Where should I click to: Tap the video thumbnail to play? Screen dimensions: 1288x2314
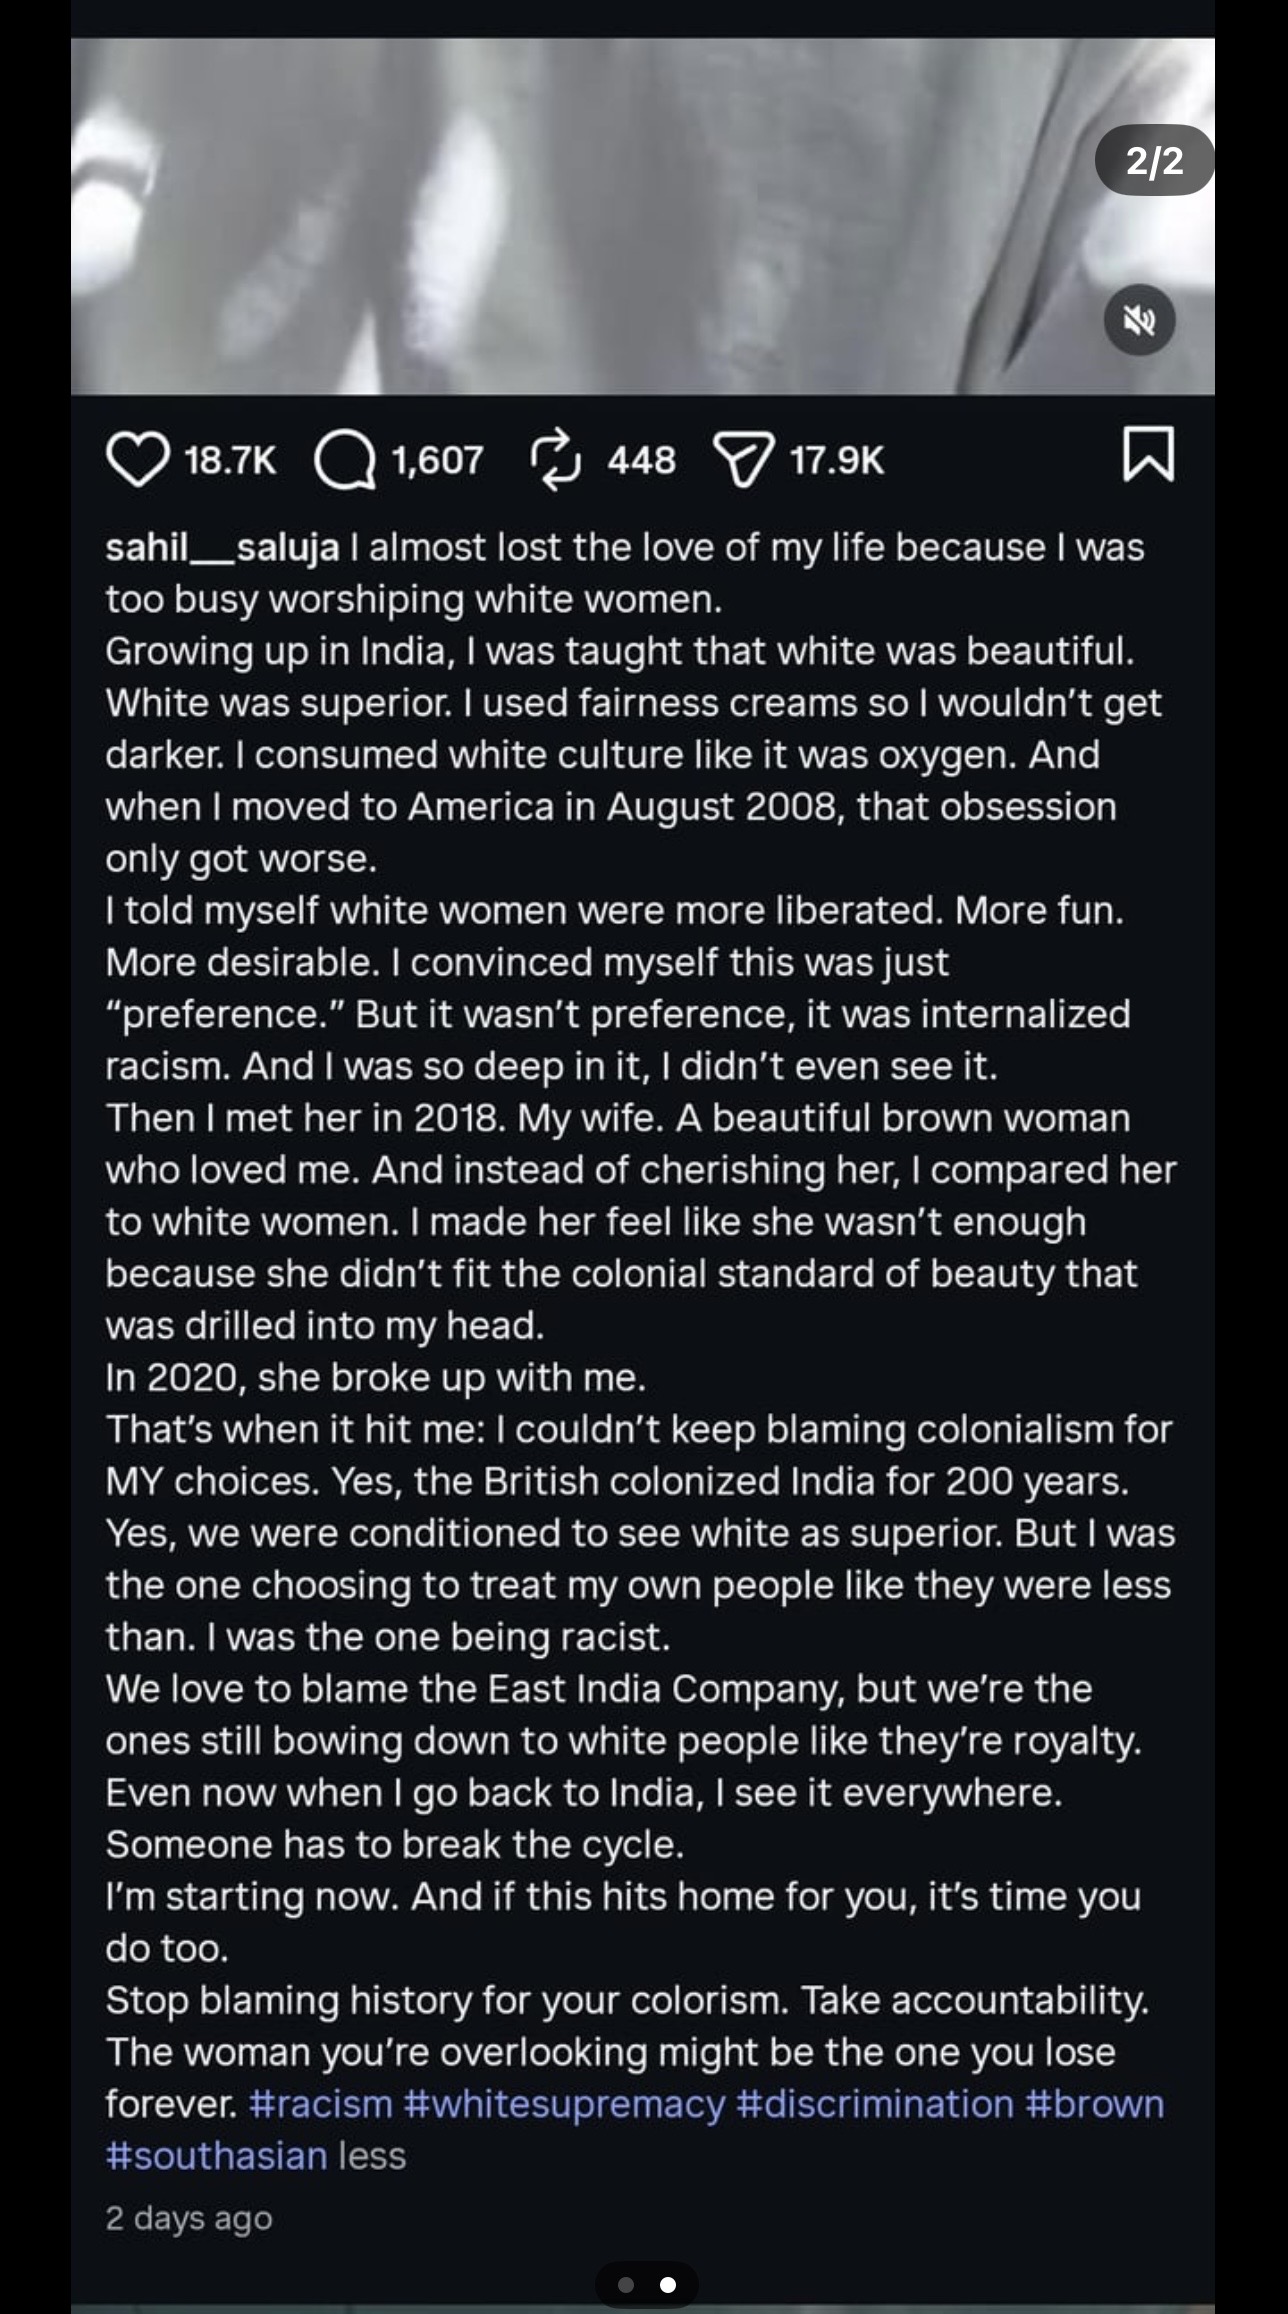[643, 216]
